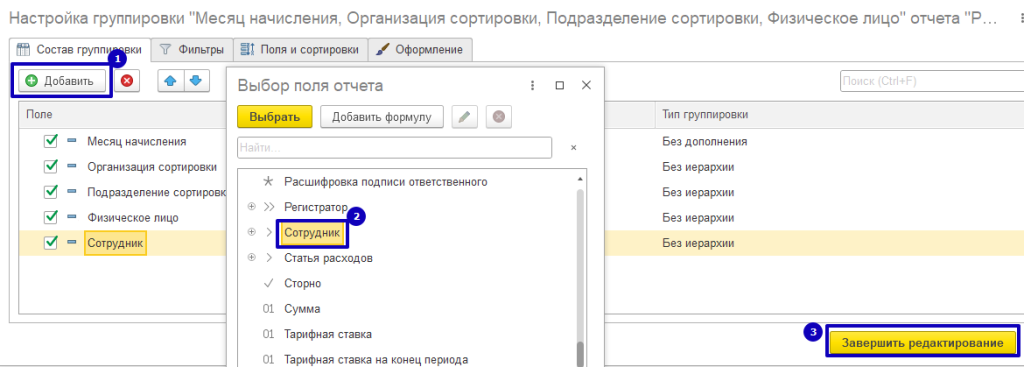1024x367 pixels.
Task: Select Статья расходов in the field list
Action: click(328, 258)
